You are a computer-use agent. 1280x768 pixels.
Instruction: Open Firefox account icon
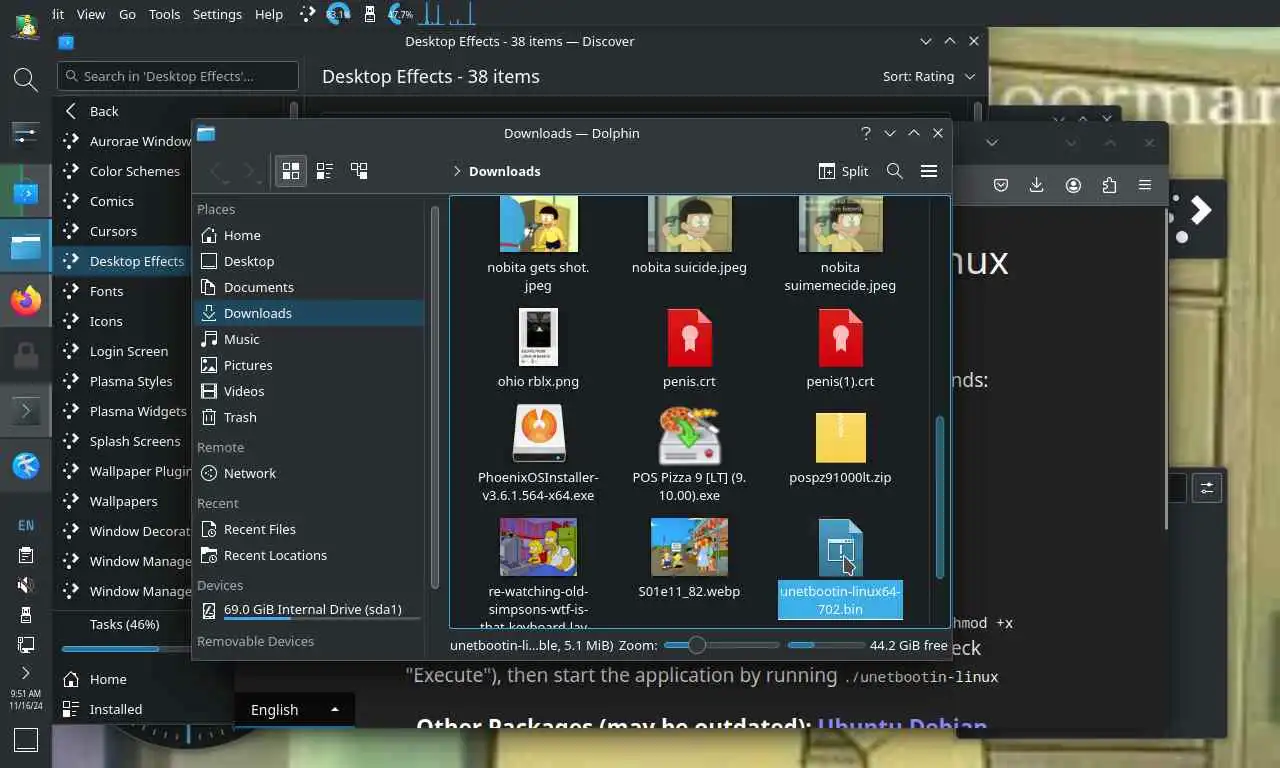coord(1073,185)
